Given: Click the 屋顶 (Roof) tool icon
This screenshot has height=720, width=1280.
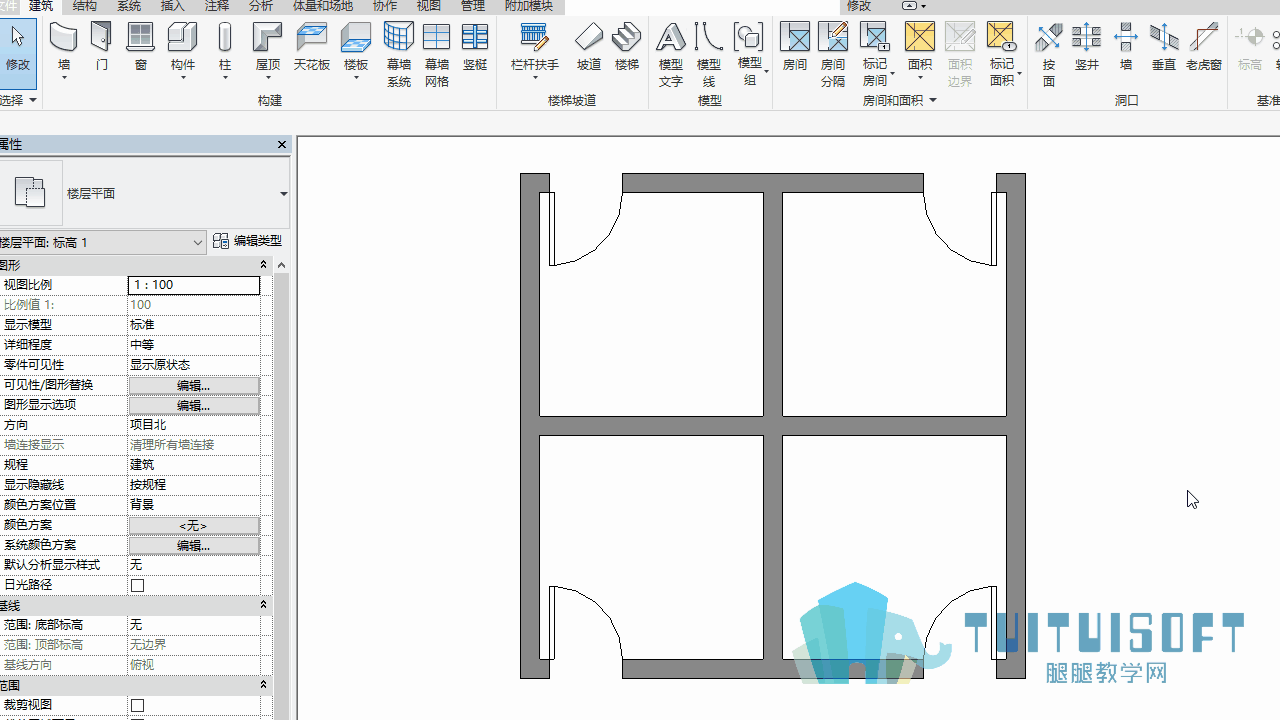Looking at the screenshot, I should click(268, 38).
